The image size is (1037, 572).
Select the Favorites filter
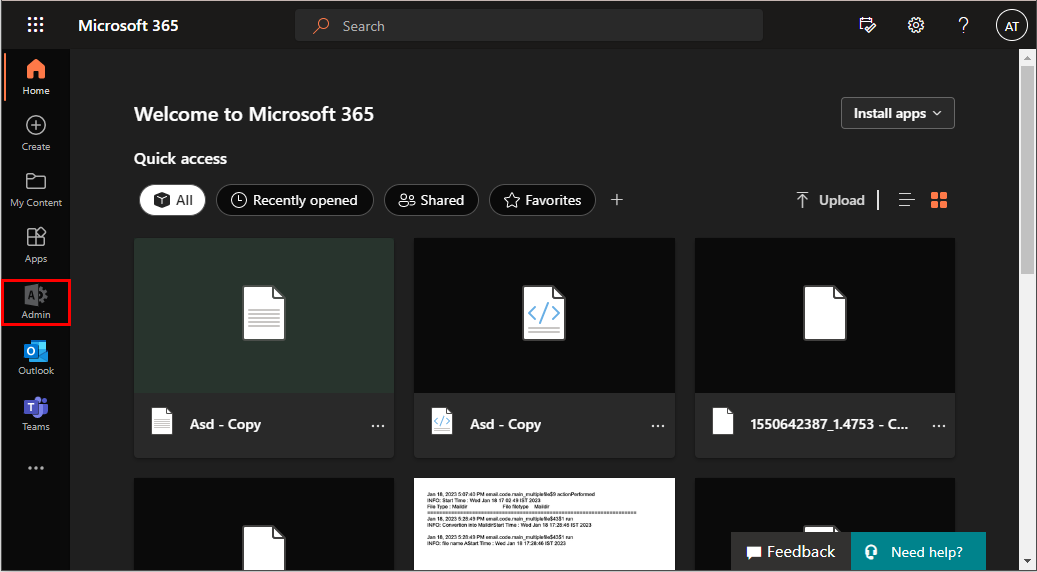click(542, 200)
